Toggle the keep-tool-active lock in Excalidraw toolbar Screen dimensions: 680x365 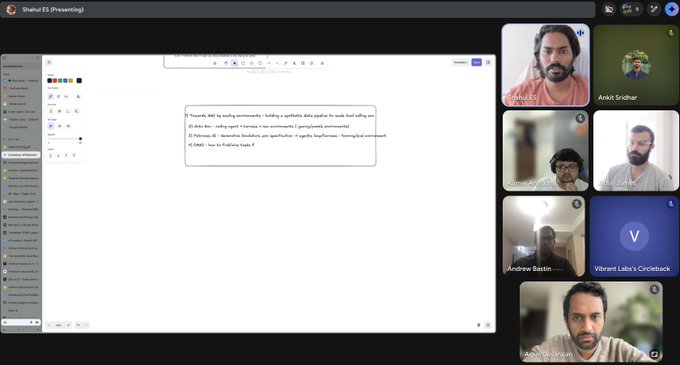click(215, 63)
